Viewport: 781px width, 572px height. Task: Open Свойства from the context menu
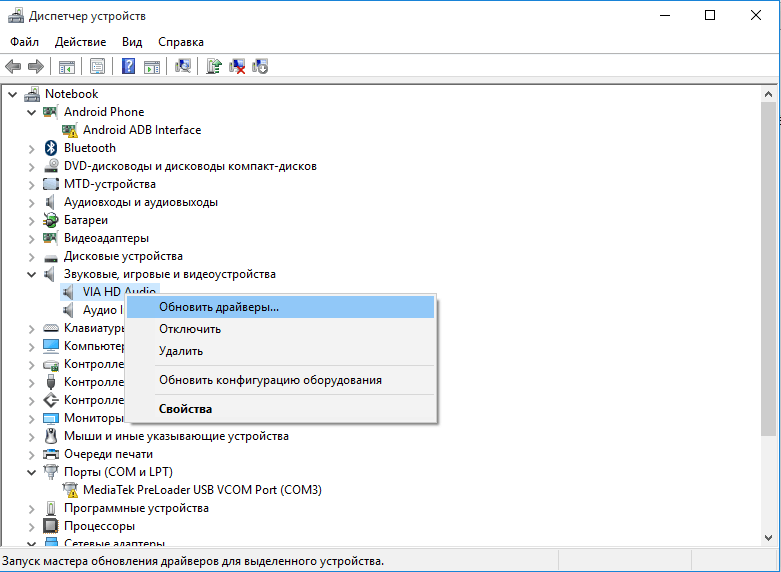pos(185,408)
